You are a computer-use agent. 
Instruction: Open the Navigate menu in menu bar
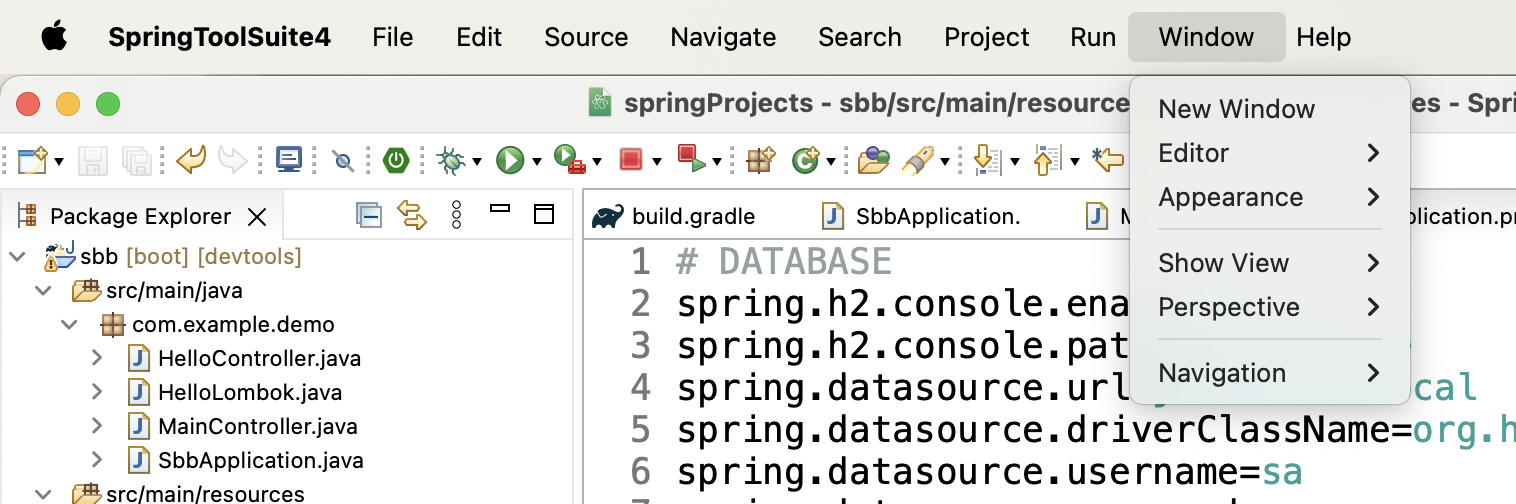(723, 37)
